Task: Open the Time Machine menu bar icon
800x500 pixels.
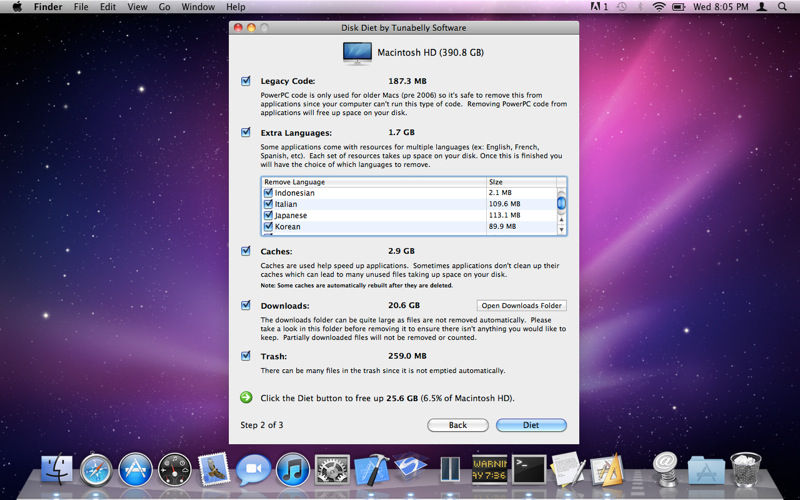Action: [621, 7]
